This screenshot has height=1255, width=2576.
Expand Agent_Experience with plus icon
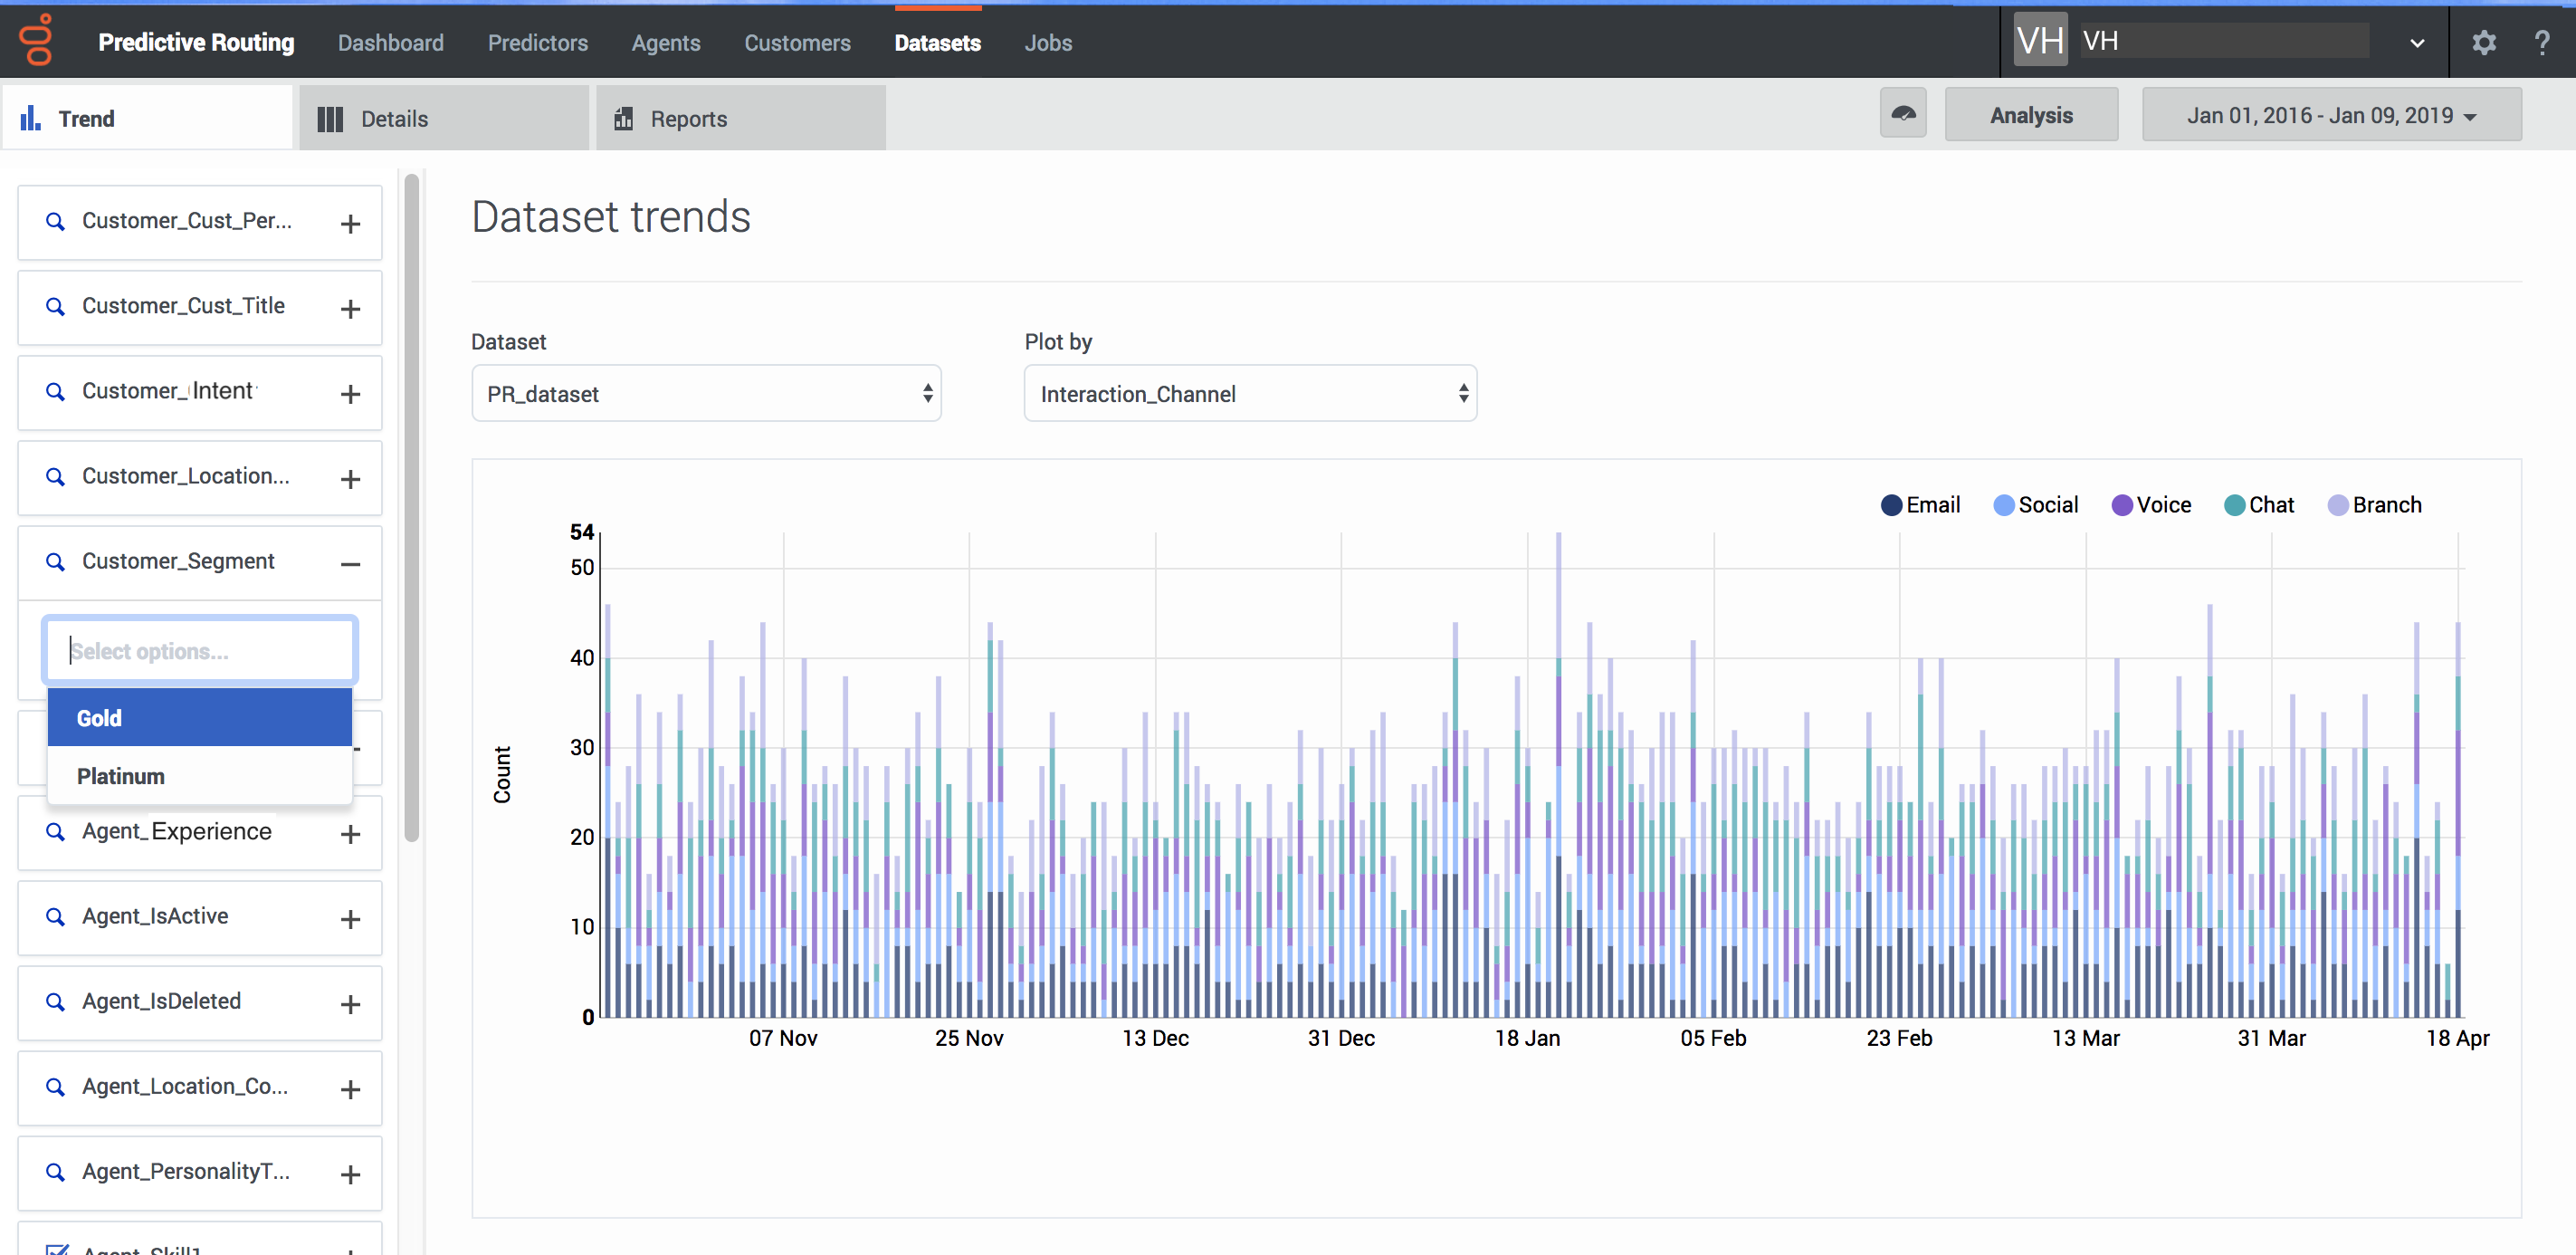pyautogui.click(x=350, y=834)
